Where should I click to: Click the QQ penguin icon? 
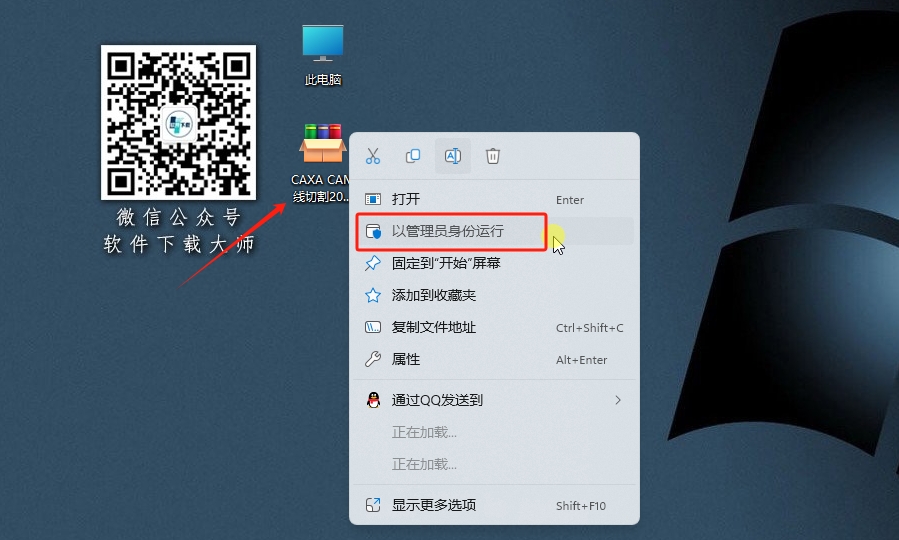[x=373, y=400]
